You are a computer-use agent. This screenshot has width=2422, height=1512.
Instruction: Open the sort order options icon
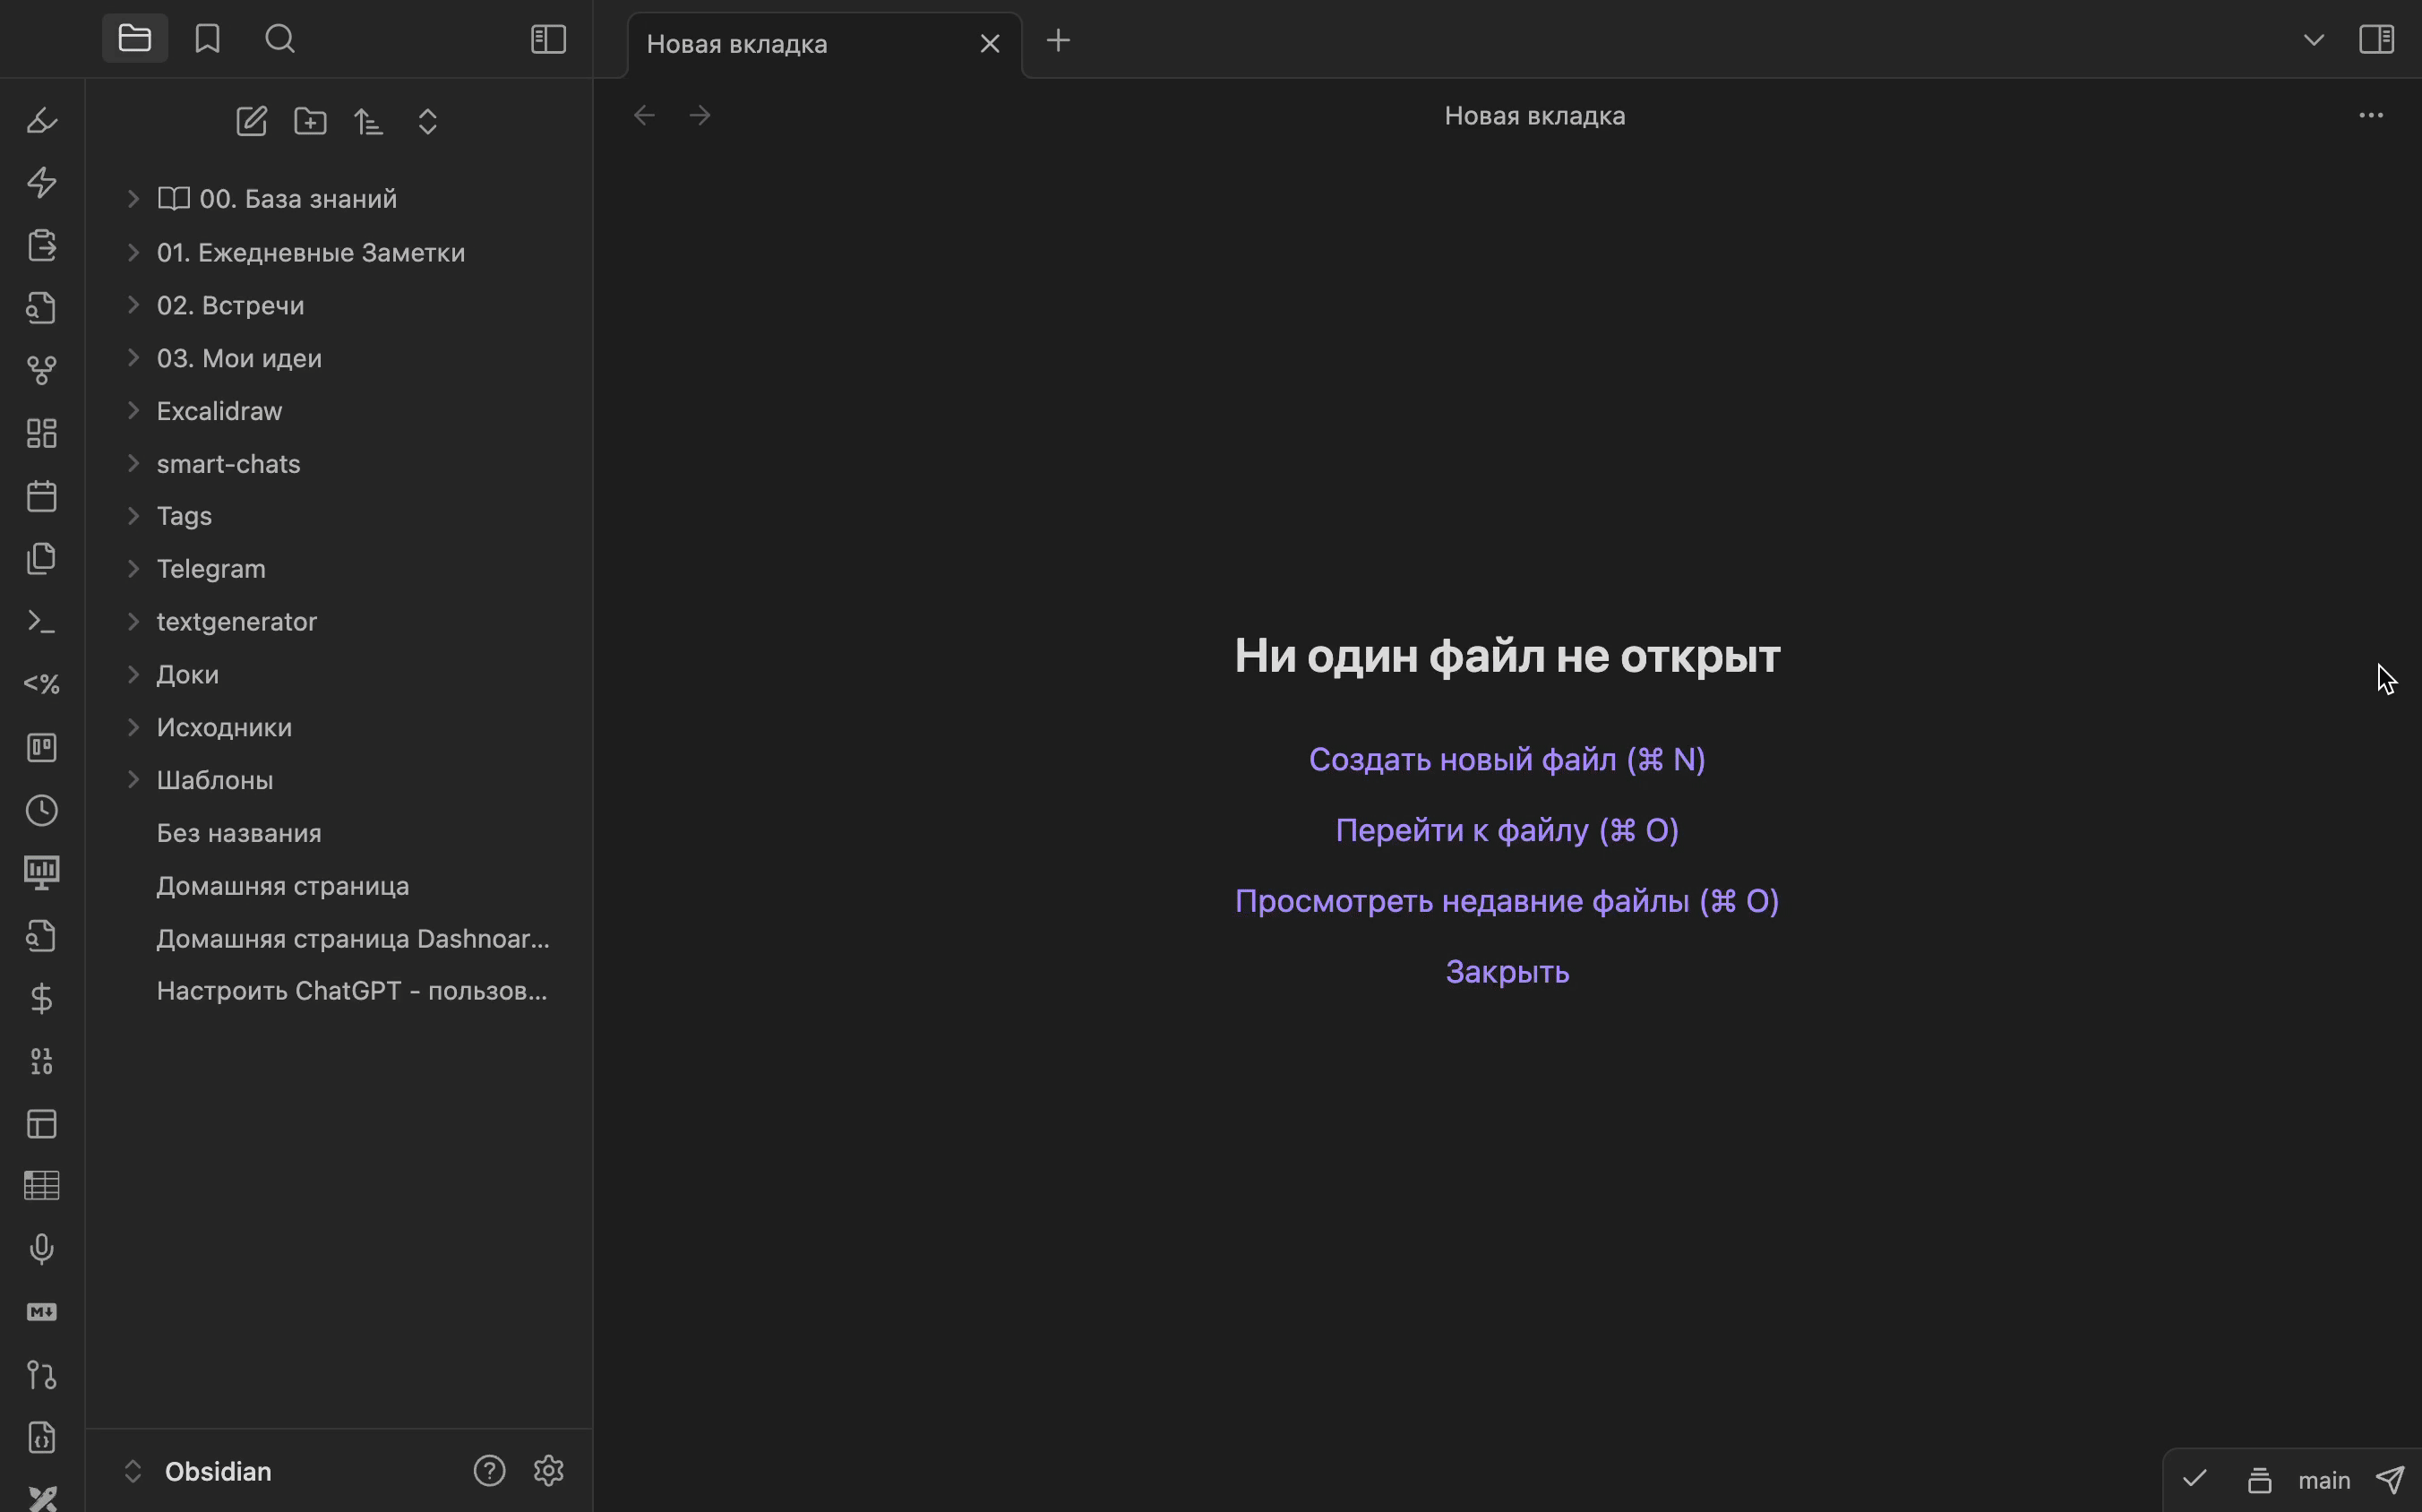[x=369, y=122]
